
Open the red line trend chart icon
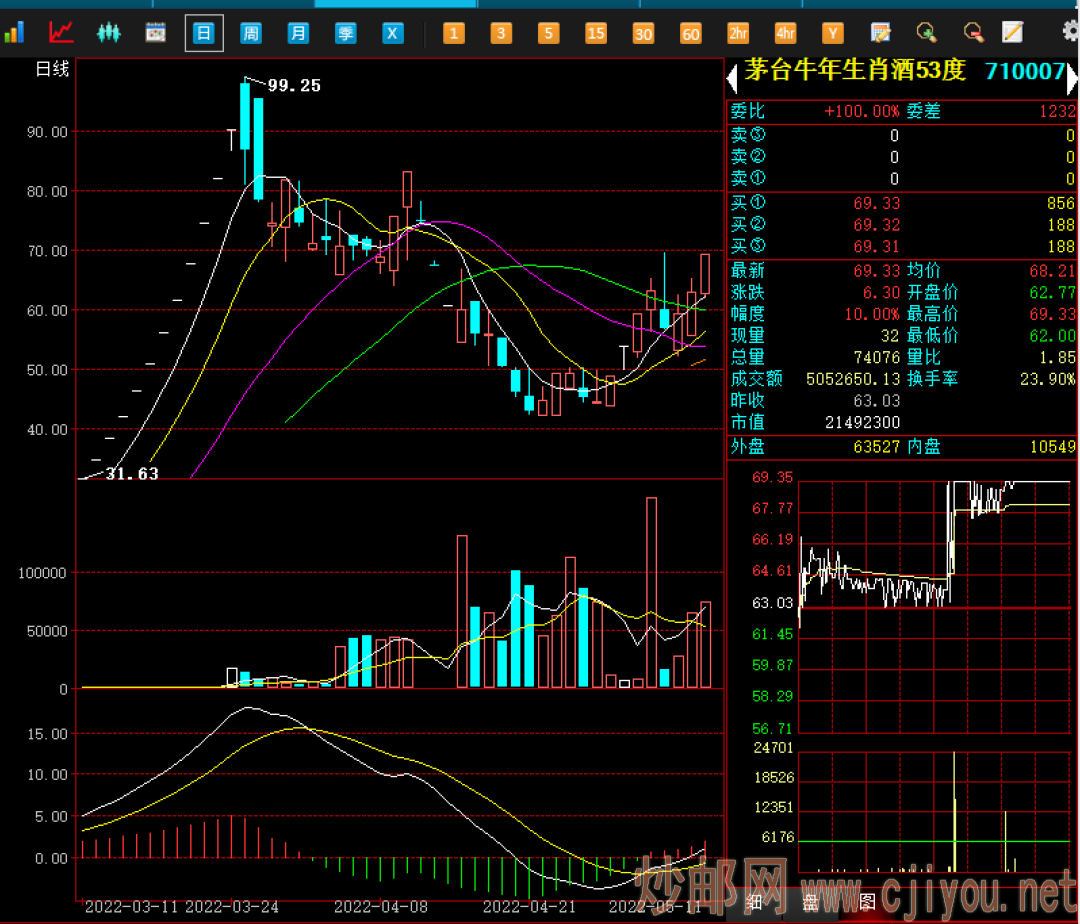click(62, 33)
